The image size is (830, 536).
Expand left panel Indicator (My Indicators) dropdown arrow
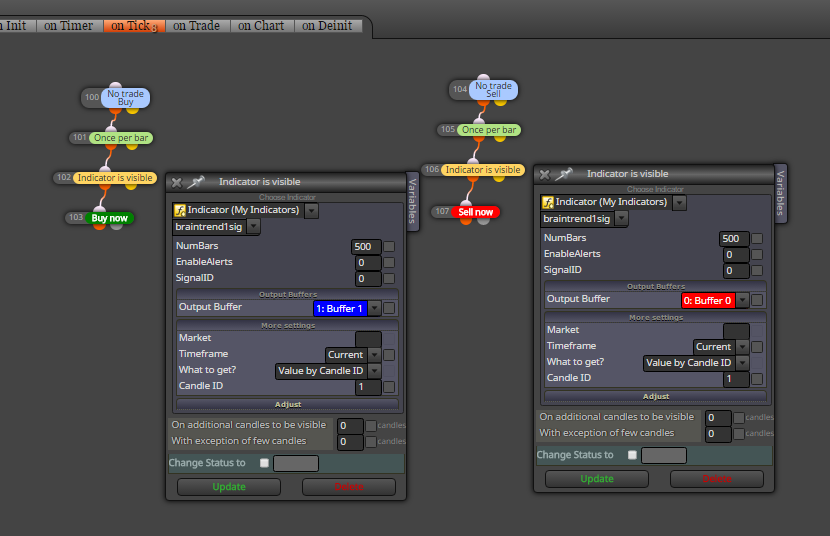pyautogui.click(x=312, y=211)
